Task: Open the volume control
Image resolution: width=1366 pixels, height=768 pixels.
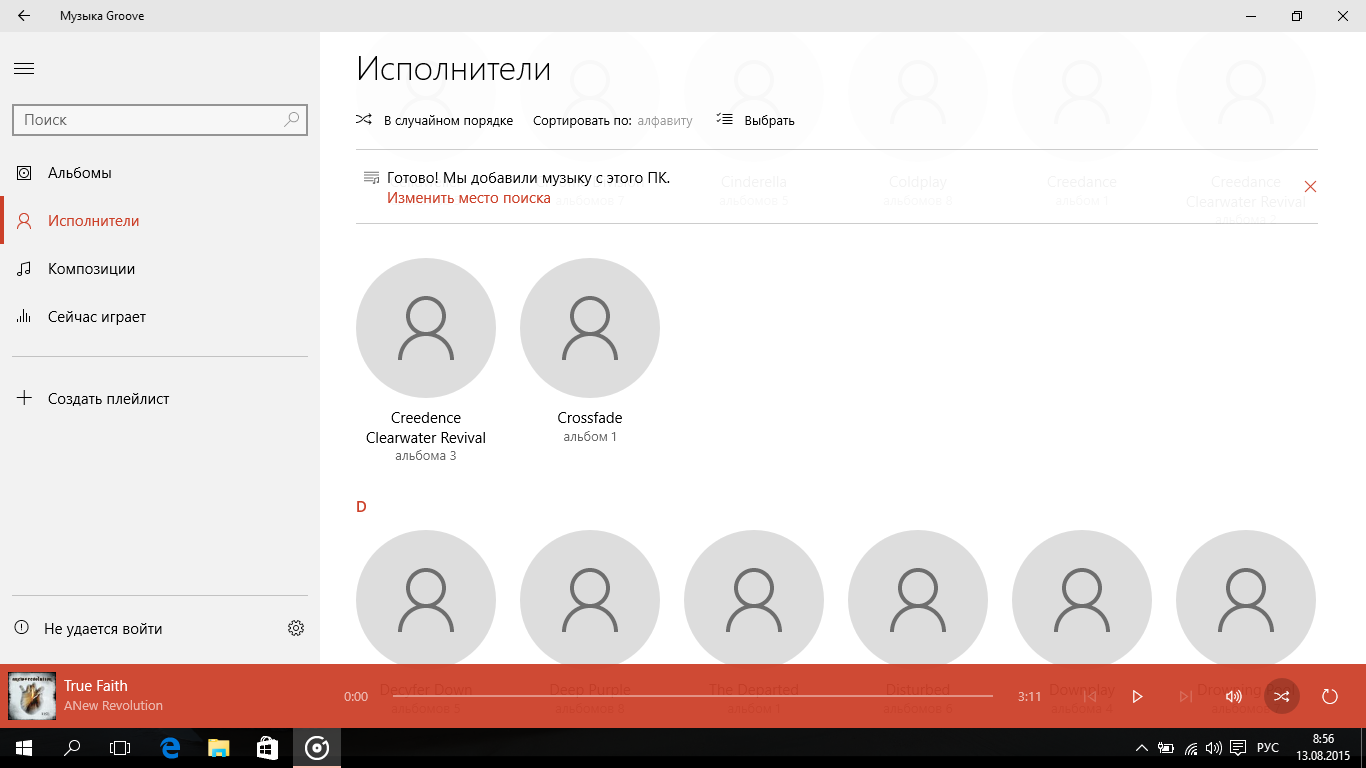Action: point(1234,696)
